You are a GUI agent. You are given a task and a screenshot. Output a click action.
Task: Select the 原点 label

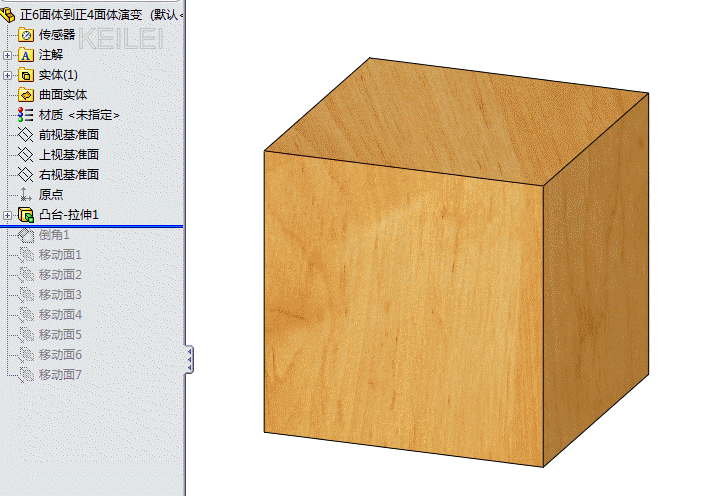point(51,195)
